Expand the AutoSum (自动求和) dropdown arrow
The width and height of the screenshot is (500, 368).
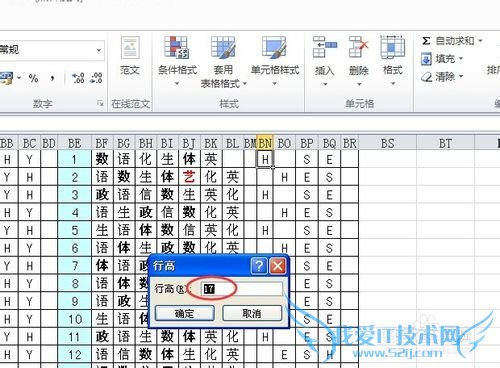point(480,41)
